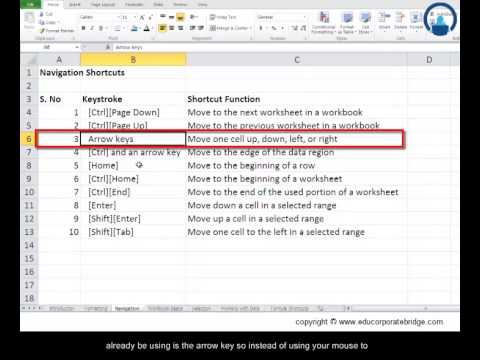Screen dimensions: 480x360
Task: Toggle Italic formatting
Action: point(92,28)
